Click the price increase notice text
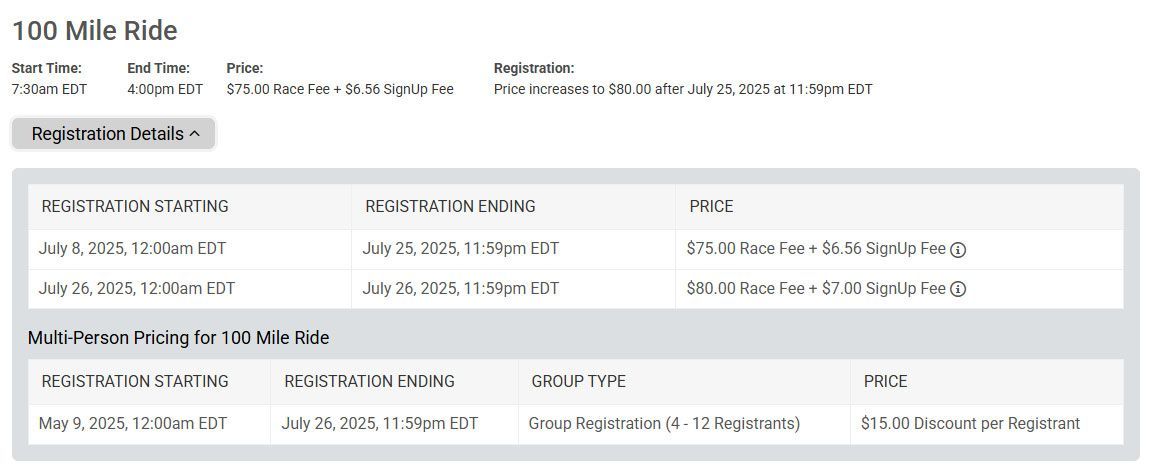Screen dimensions: 1151x475 tap(683, 90)
